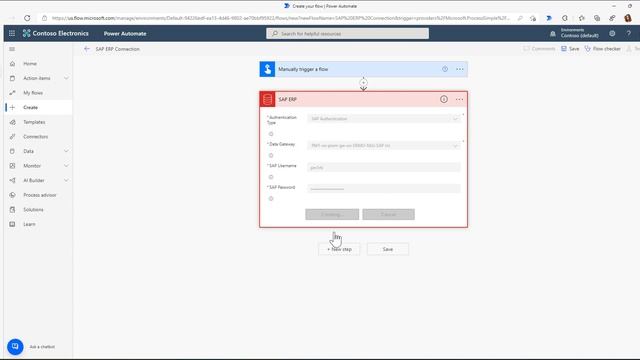
Task: Click the info icon on SAP ERP card
Action: click(x=444, y=99)
